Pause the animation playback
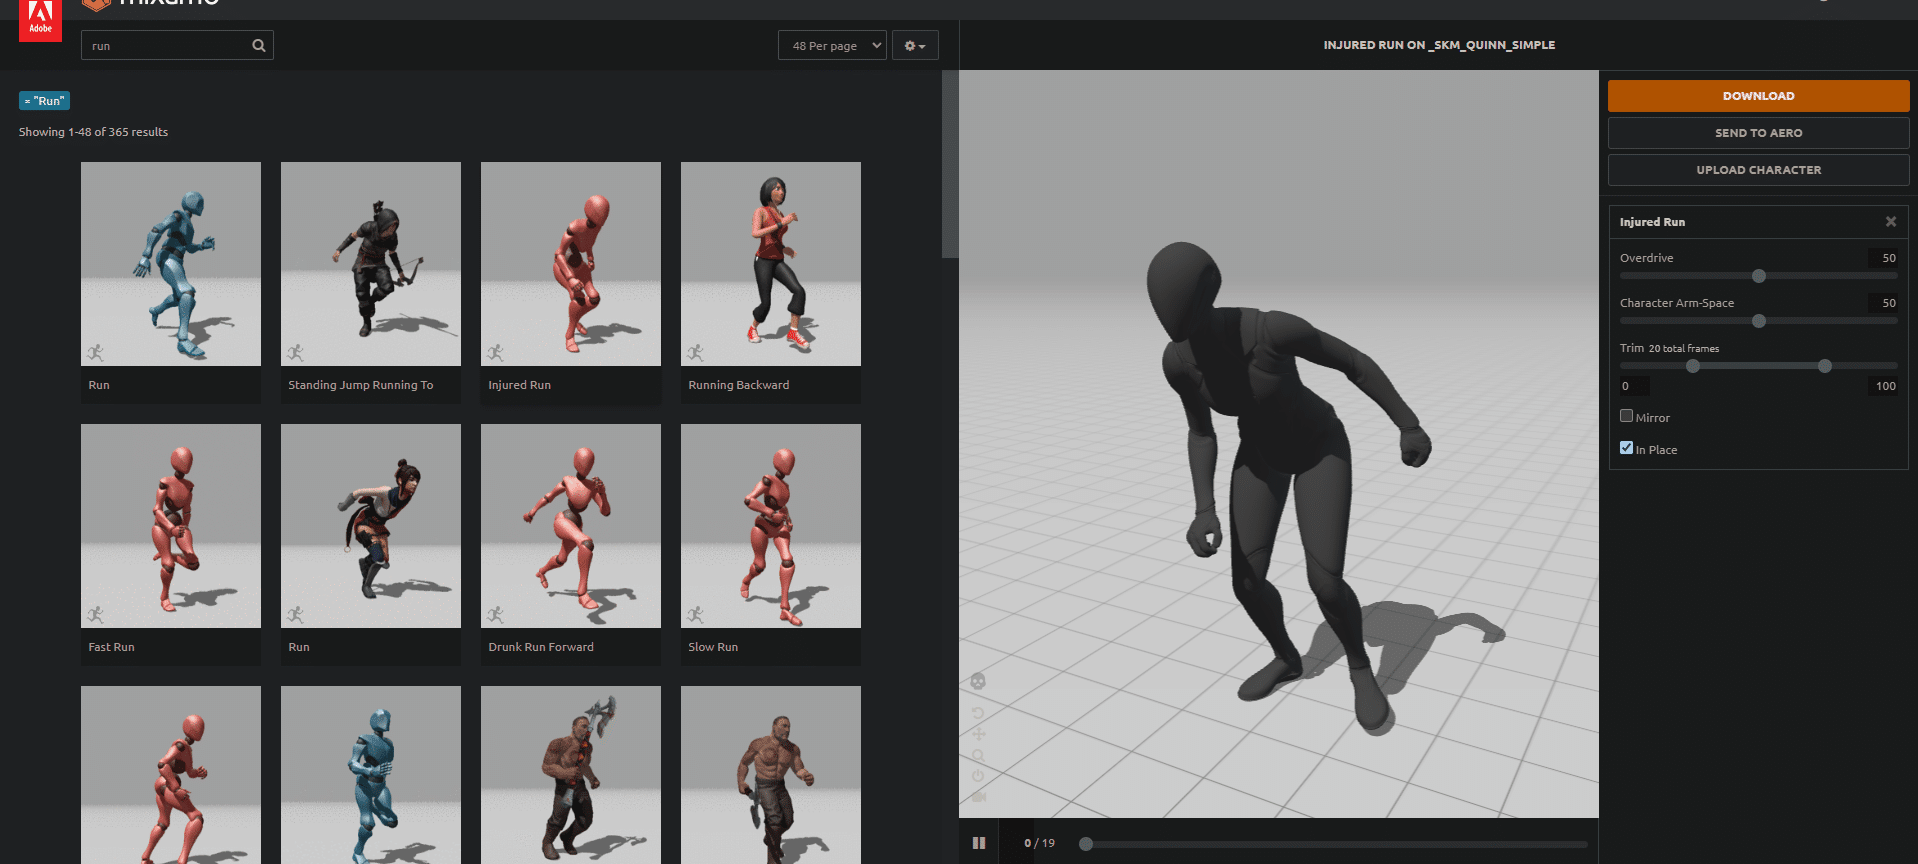Viewport: 1918px width, 864px height. pyautogui.click(x=979, y=843)
